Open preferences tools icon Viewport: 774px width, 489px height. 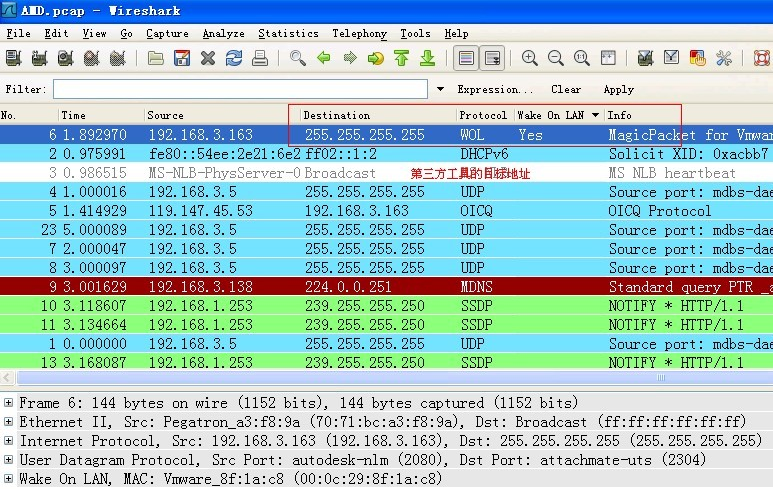724,58
